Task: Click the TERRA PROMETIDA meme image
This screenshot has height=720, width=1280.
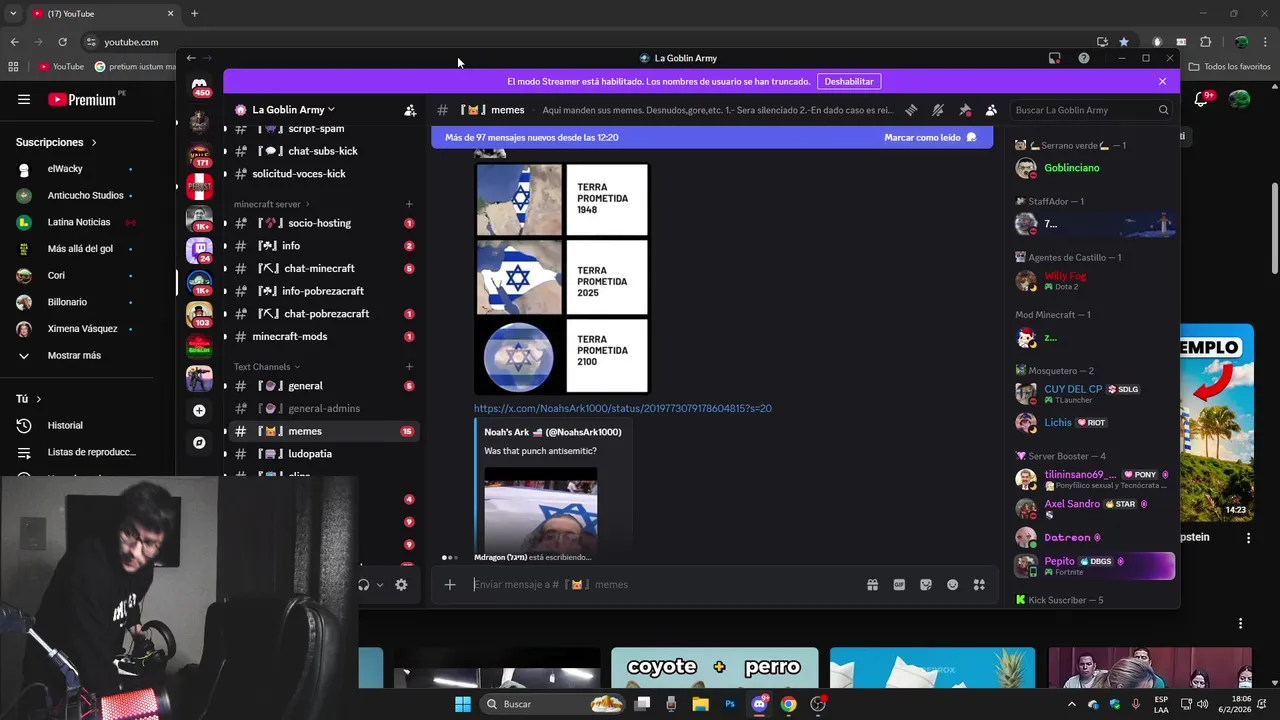Action: (x=562, y=279)
